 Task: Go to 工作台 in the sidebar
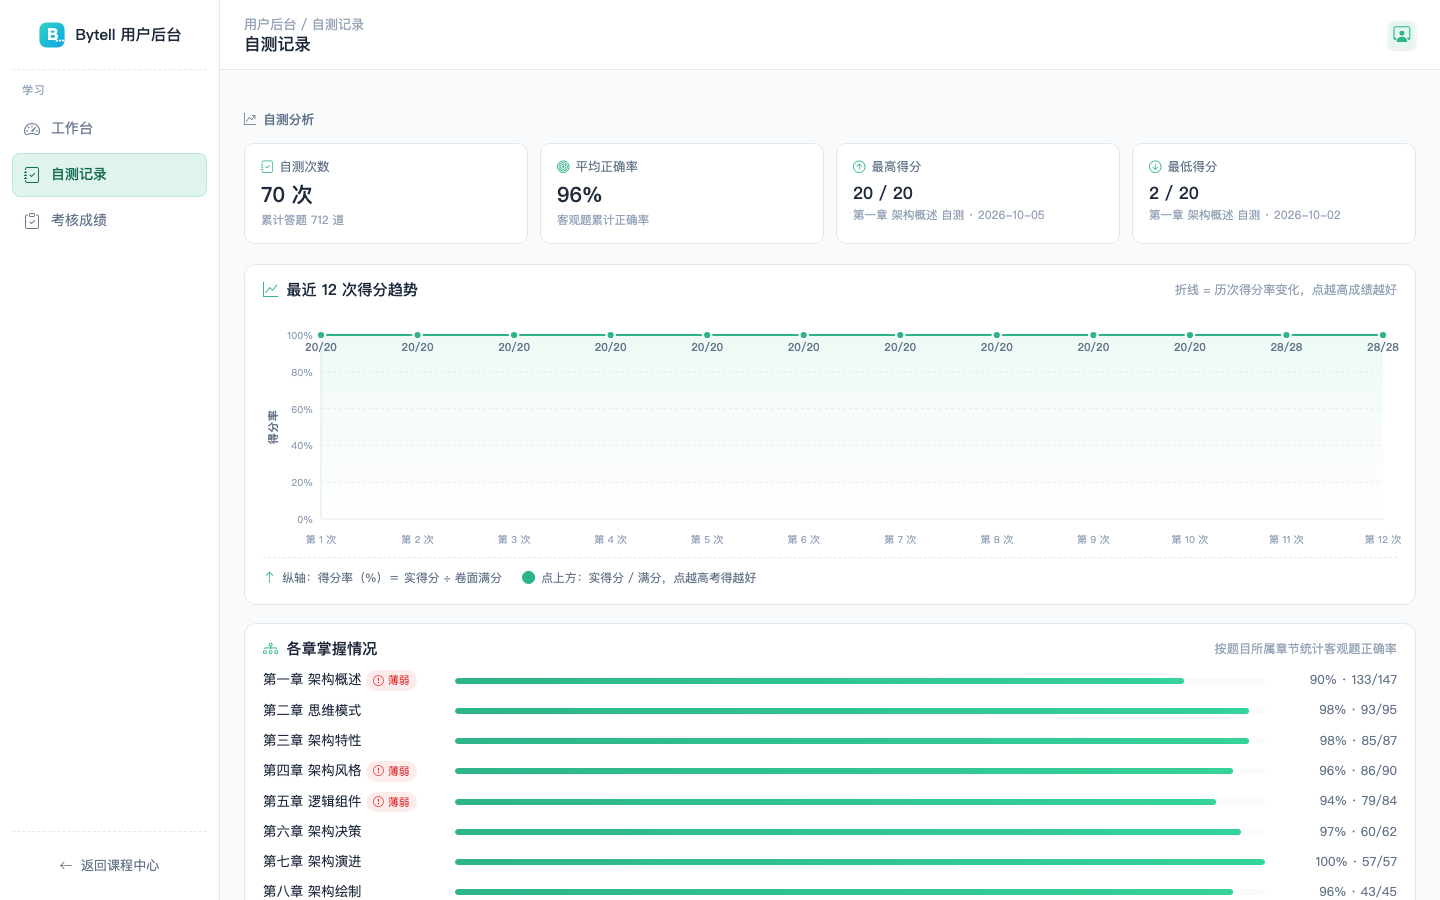(109, 129)
